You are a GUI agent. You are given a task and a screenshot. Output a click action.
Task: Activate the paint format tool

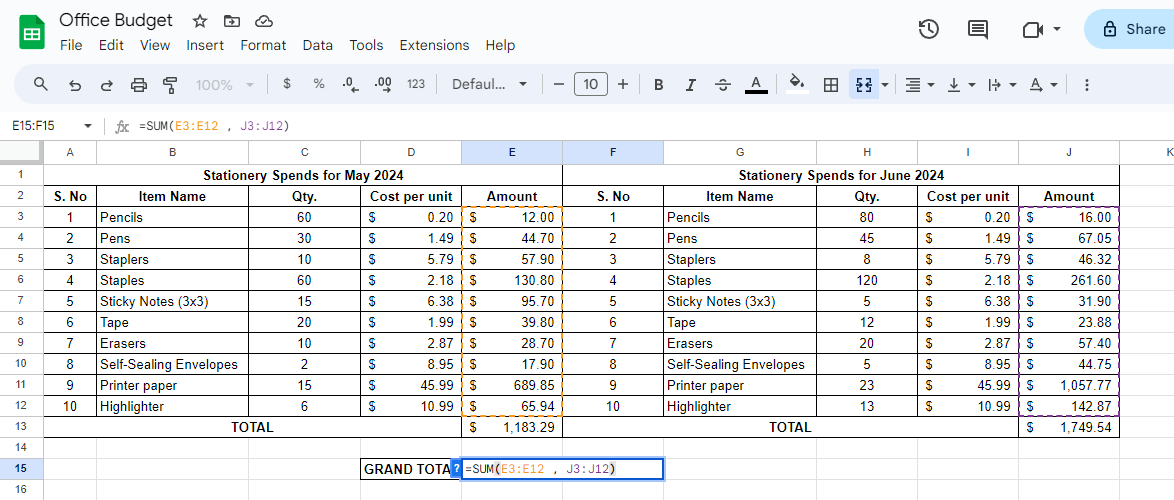click(x=171, y=85)
